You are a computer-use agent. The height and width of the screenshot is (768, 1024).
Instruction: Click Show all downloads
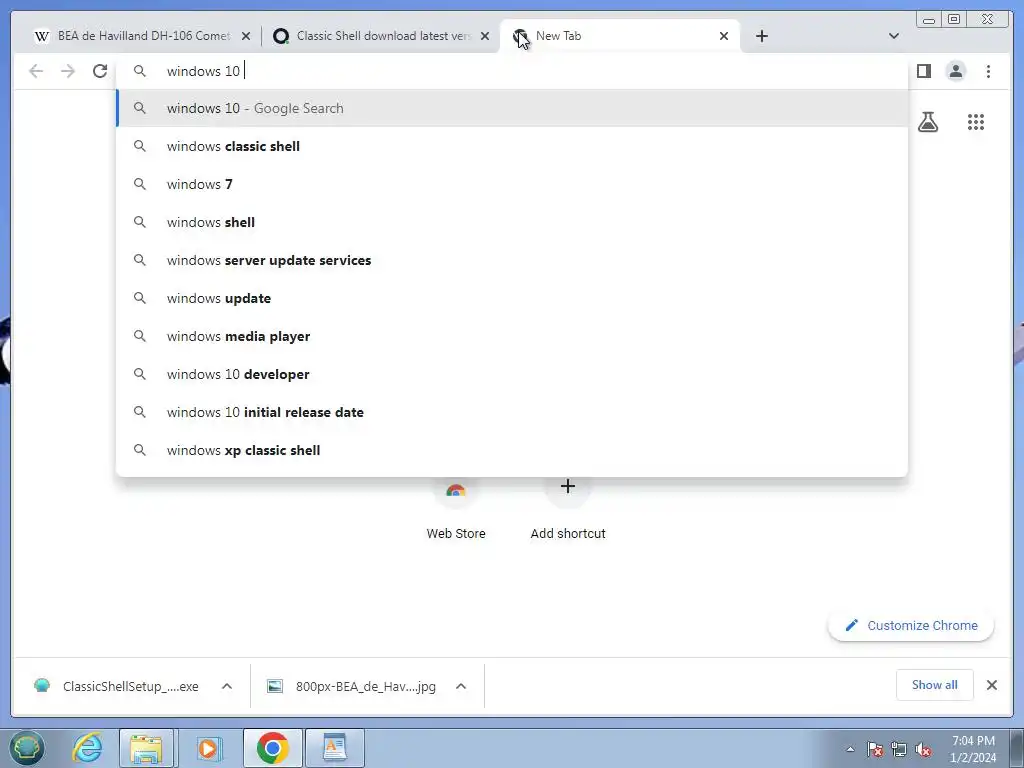coord(935,685)
